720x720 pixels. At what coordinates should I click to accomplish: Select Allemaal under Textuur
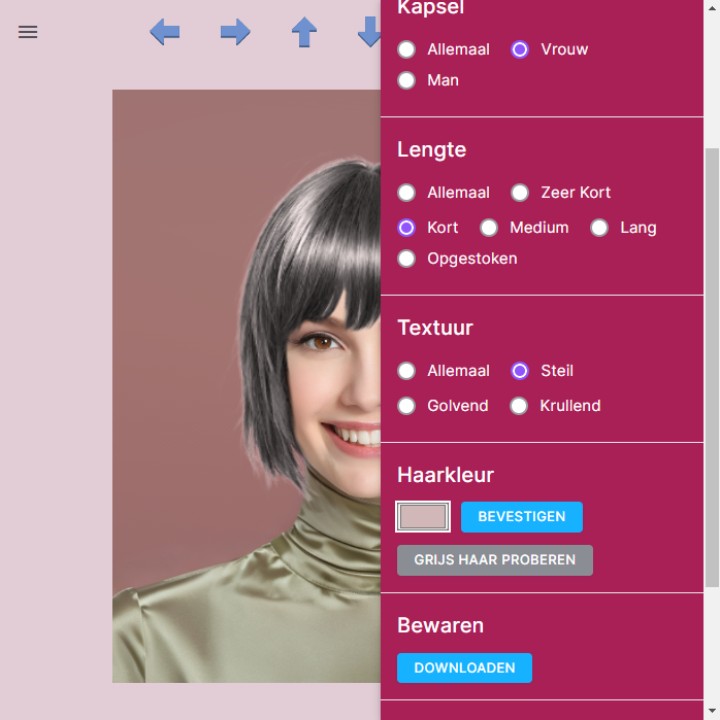[407, 371]
